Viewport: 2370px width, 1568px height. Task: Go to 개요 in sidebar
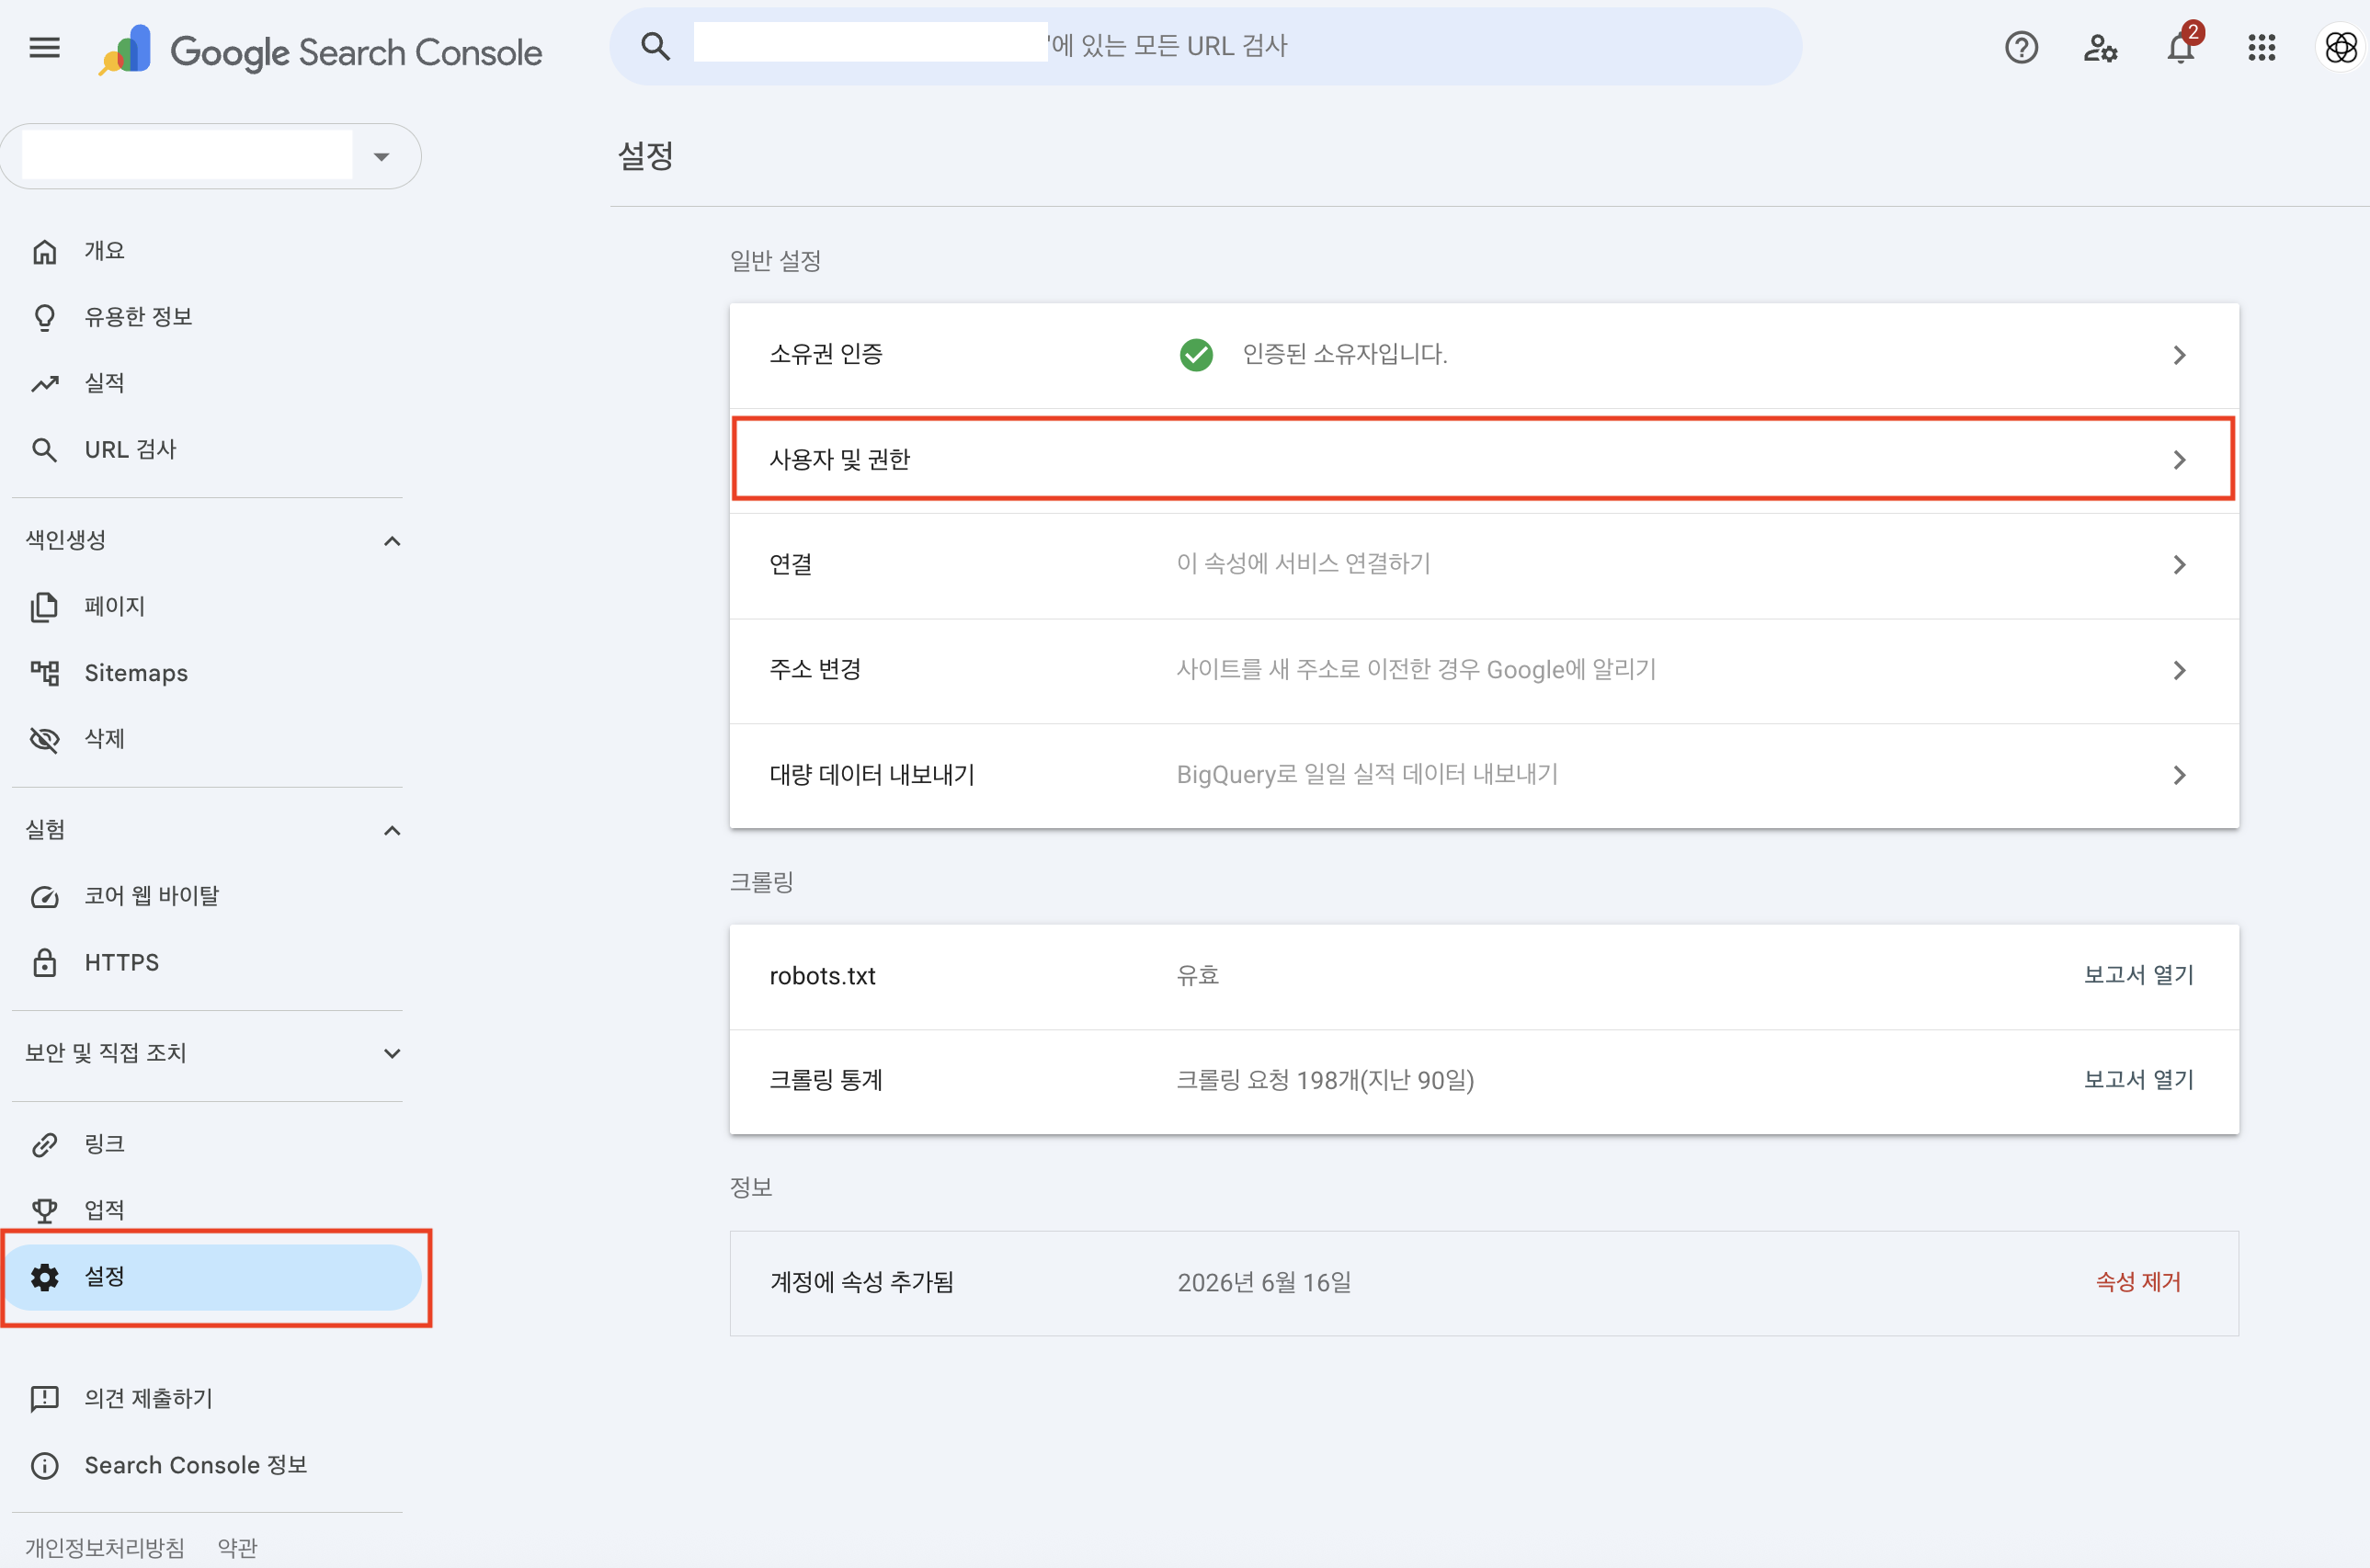pyautogui.click(x=104, y=251)
